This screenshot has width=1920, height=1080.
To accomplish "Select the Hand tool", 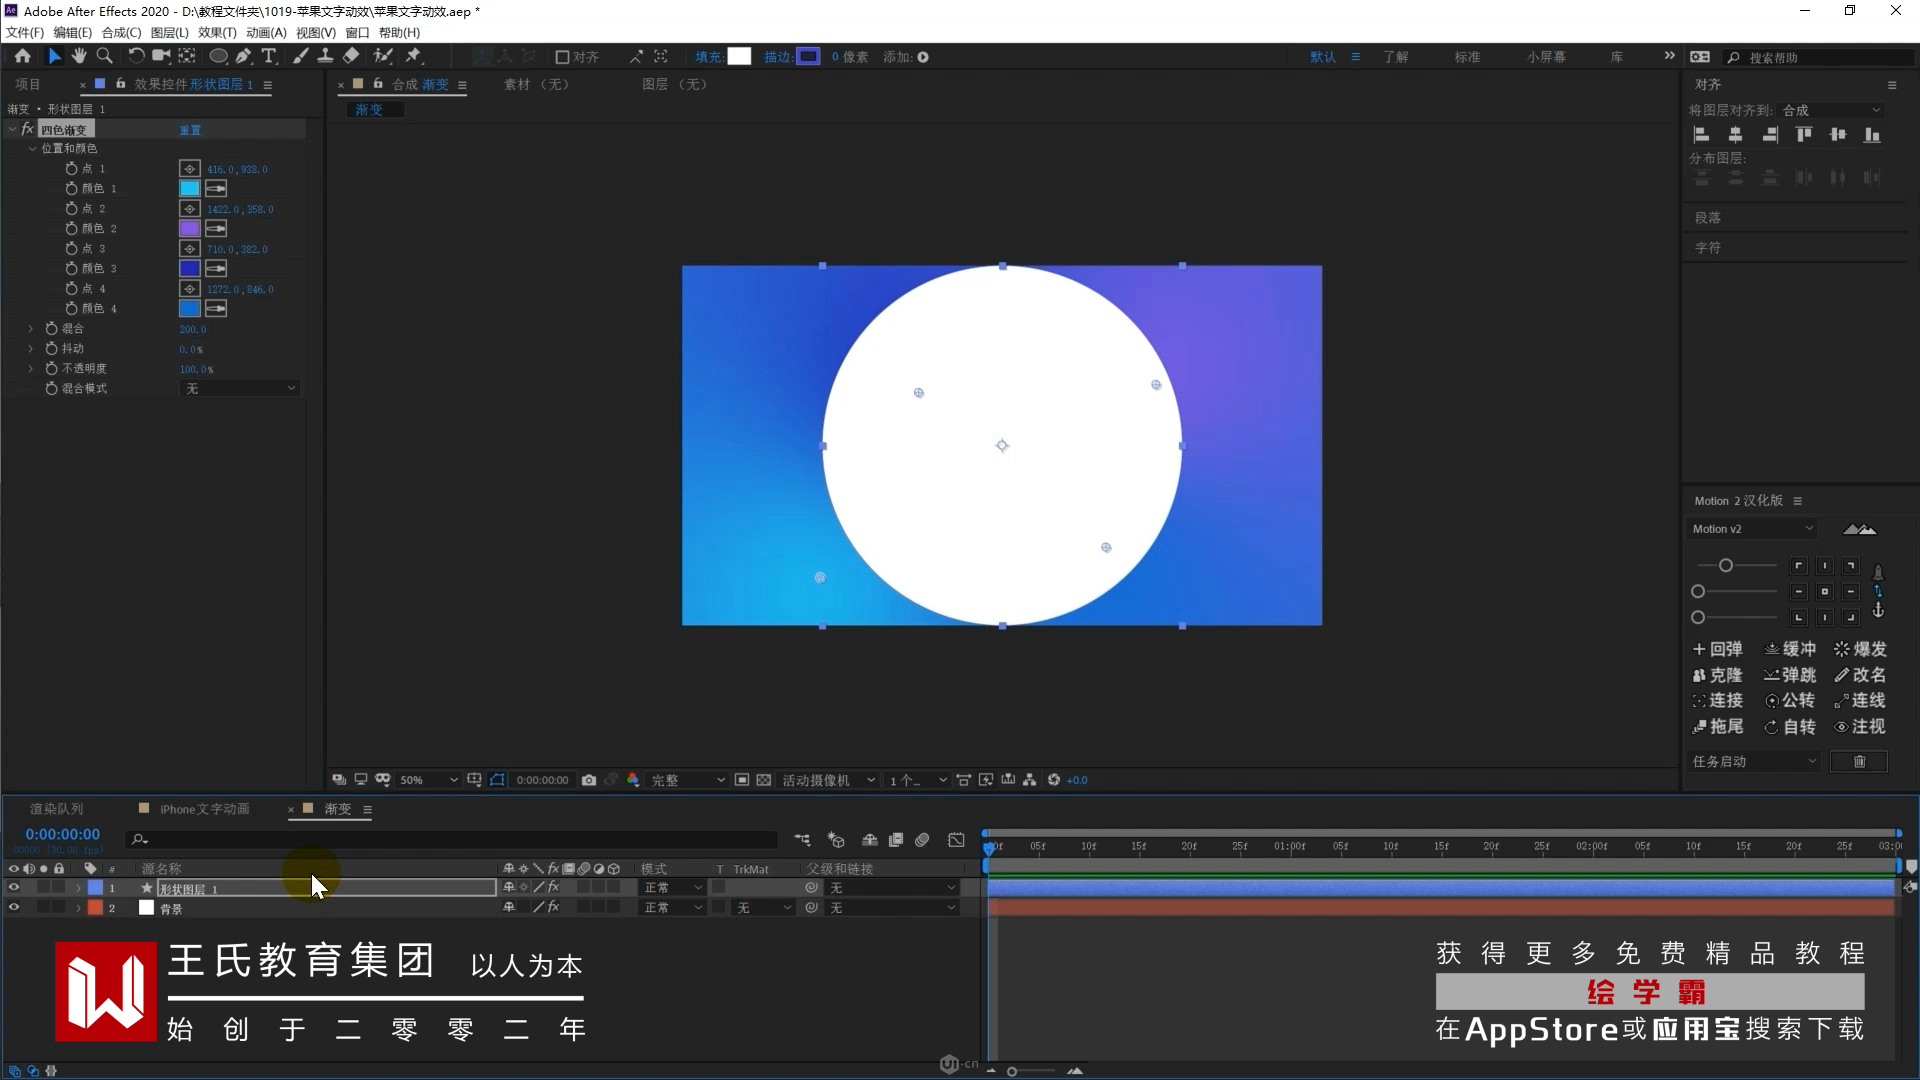I will 79,56.
